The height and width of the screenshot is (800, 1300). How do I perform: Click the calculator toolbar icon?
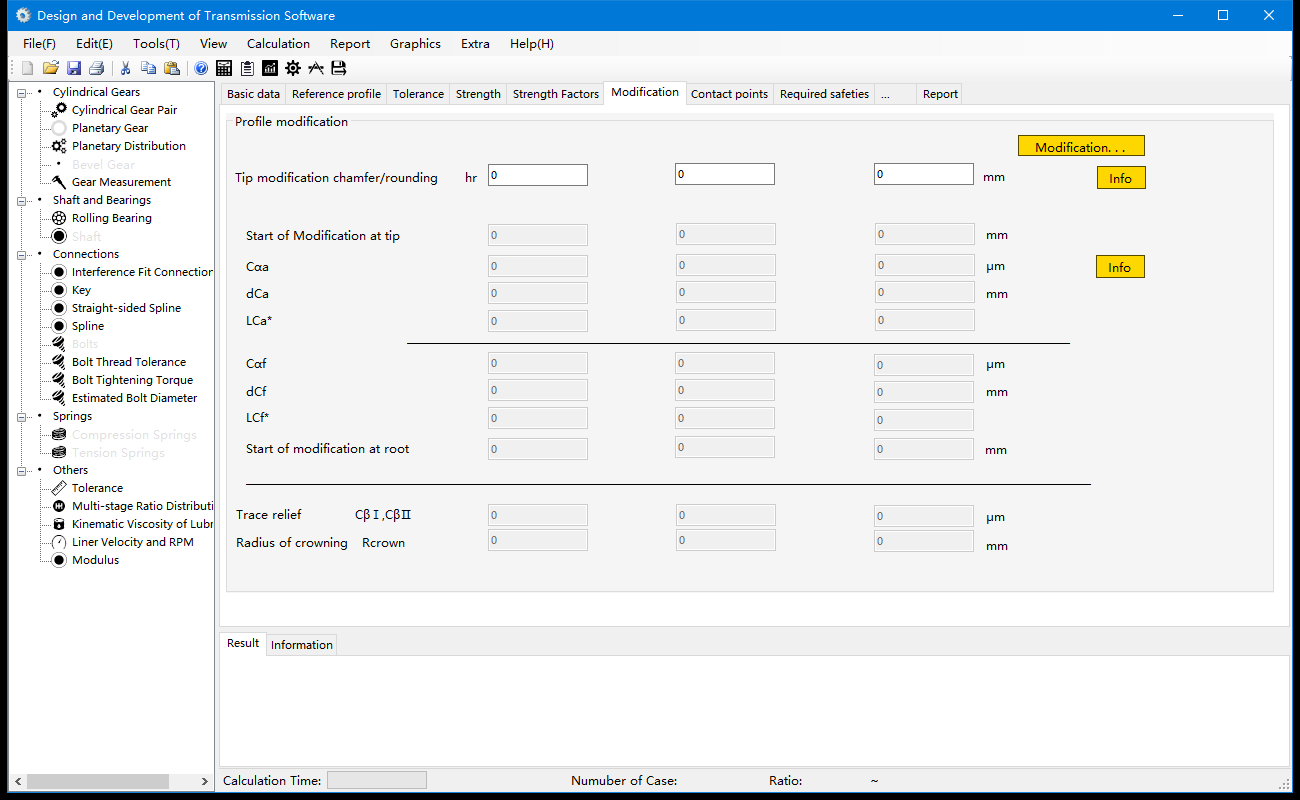(x=224, y=68)
